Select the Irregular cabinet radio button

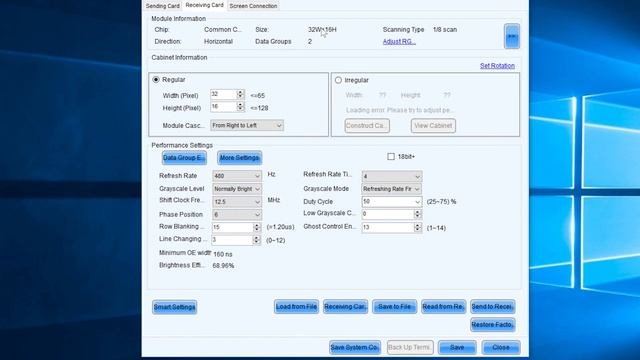(x=338, y=80)
